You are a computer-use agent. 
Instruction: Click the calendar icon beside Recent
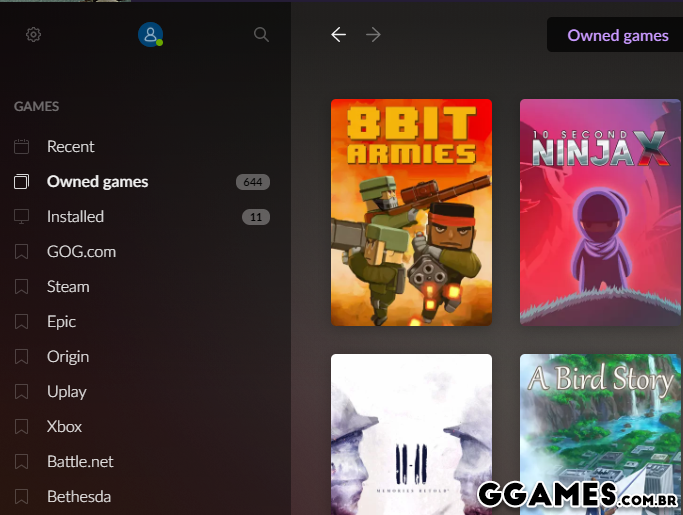click(x=22, y=147)
